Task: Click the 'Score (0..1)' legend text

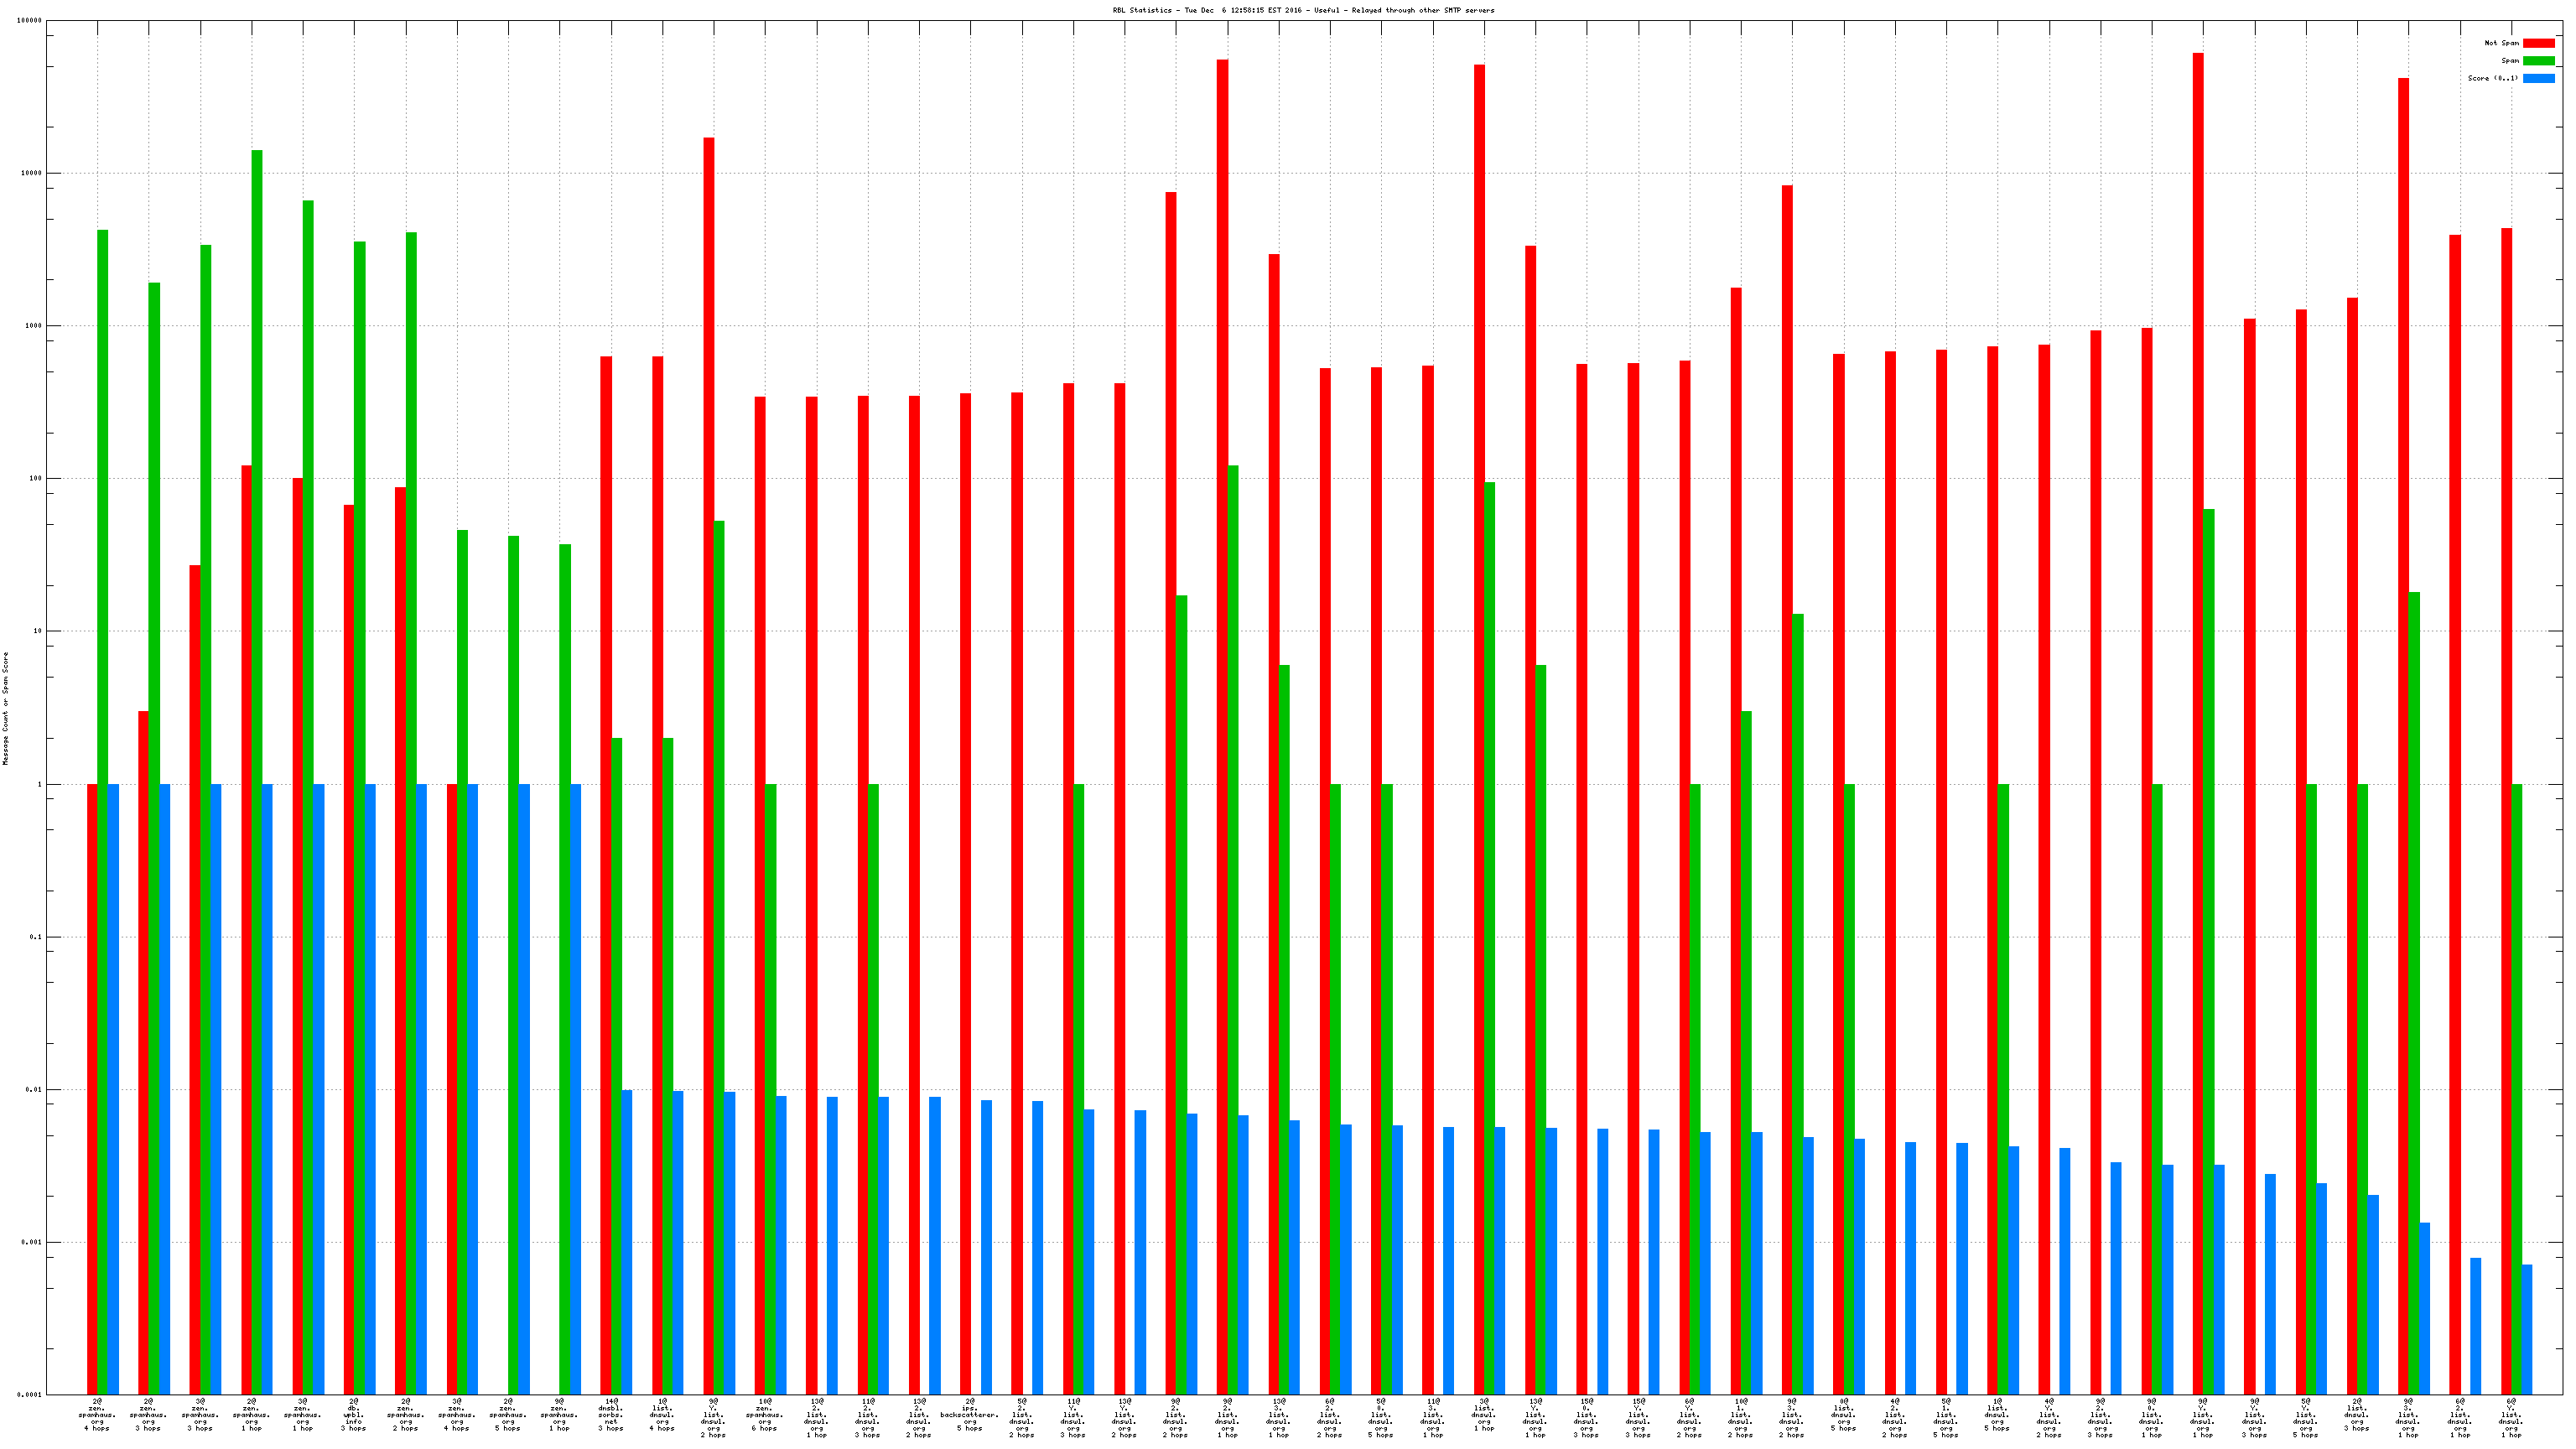Action: (x=2492, y=78)
